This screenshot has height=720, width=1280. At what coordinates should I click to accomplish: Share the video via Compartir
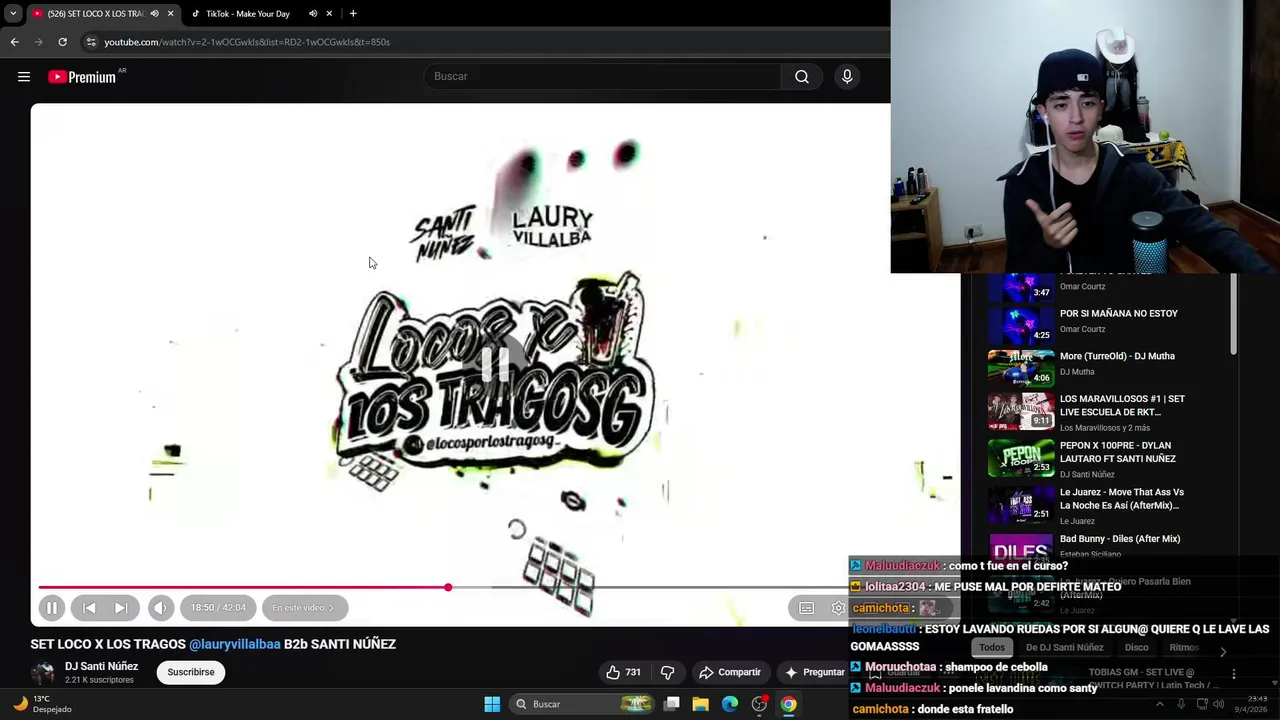point(730,672)
